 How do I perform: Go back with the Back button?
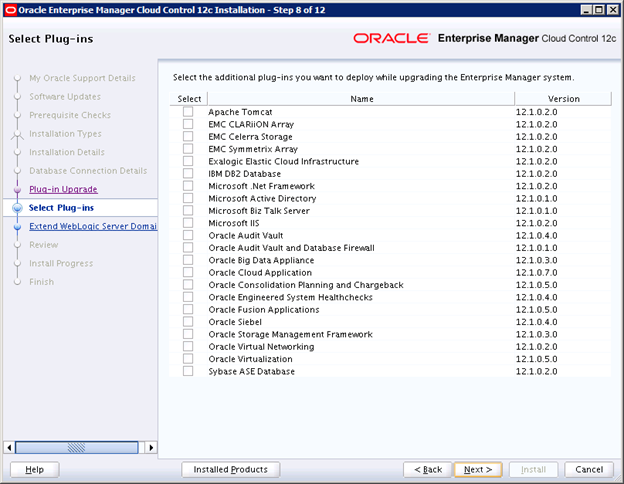pyautogui.click(x=428, y=470)
